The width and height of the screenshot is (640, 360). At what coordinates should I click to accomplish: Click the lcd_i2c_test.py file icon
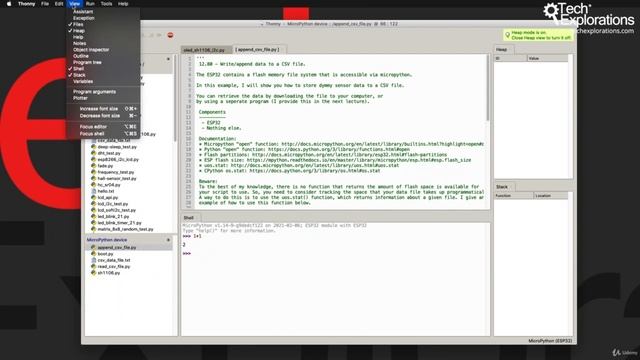(x=93, y=204)
